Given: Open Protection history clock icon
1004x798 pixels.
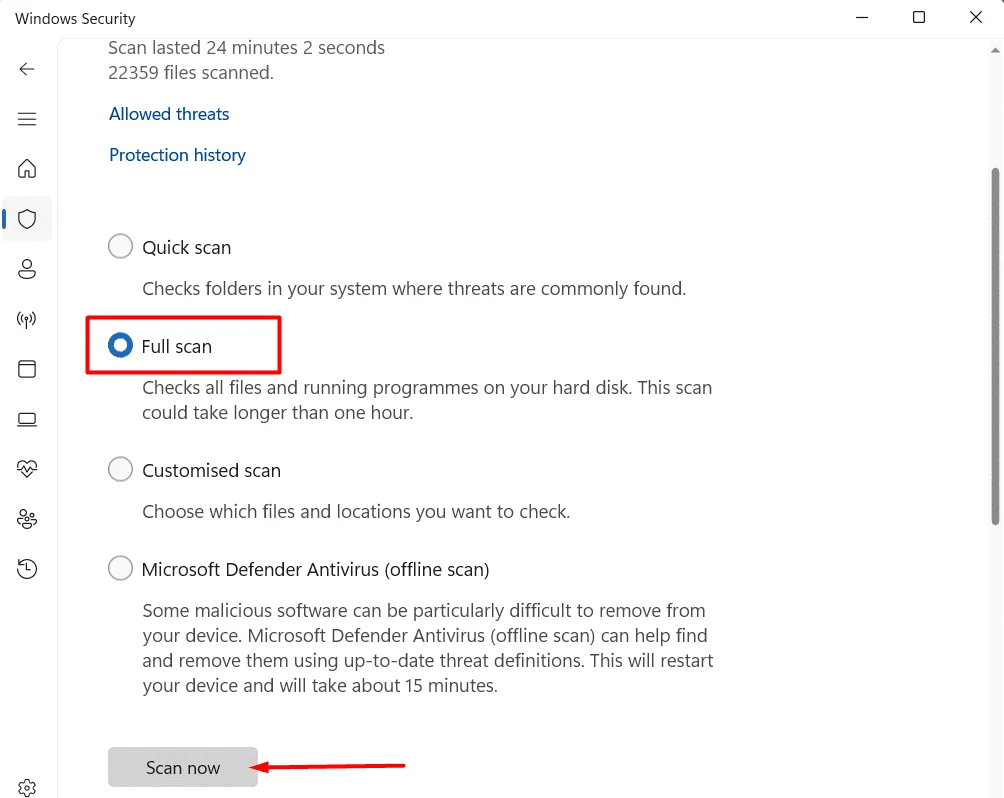Looking at the screenshot, I should click(27, 568).
